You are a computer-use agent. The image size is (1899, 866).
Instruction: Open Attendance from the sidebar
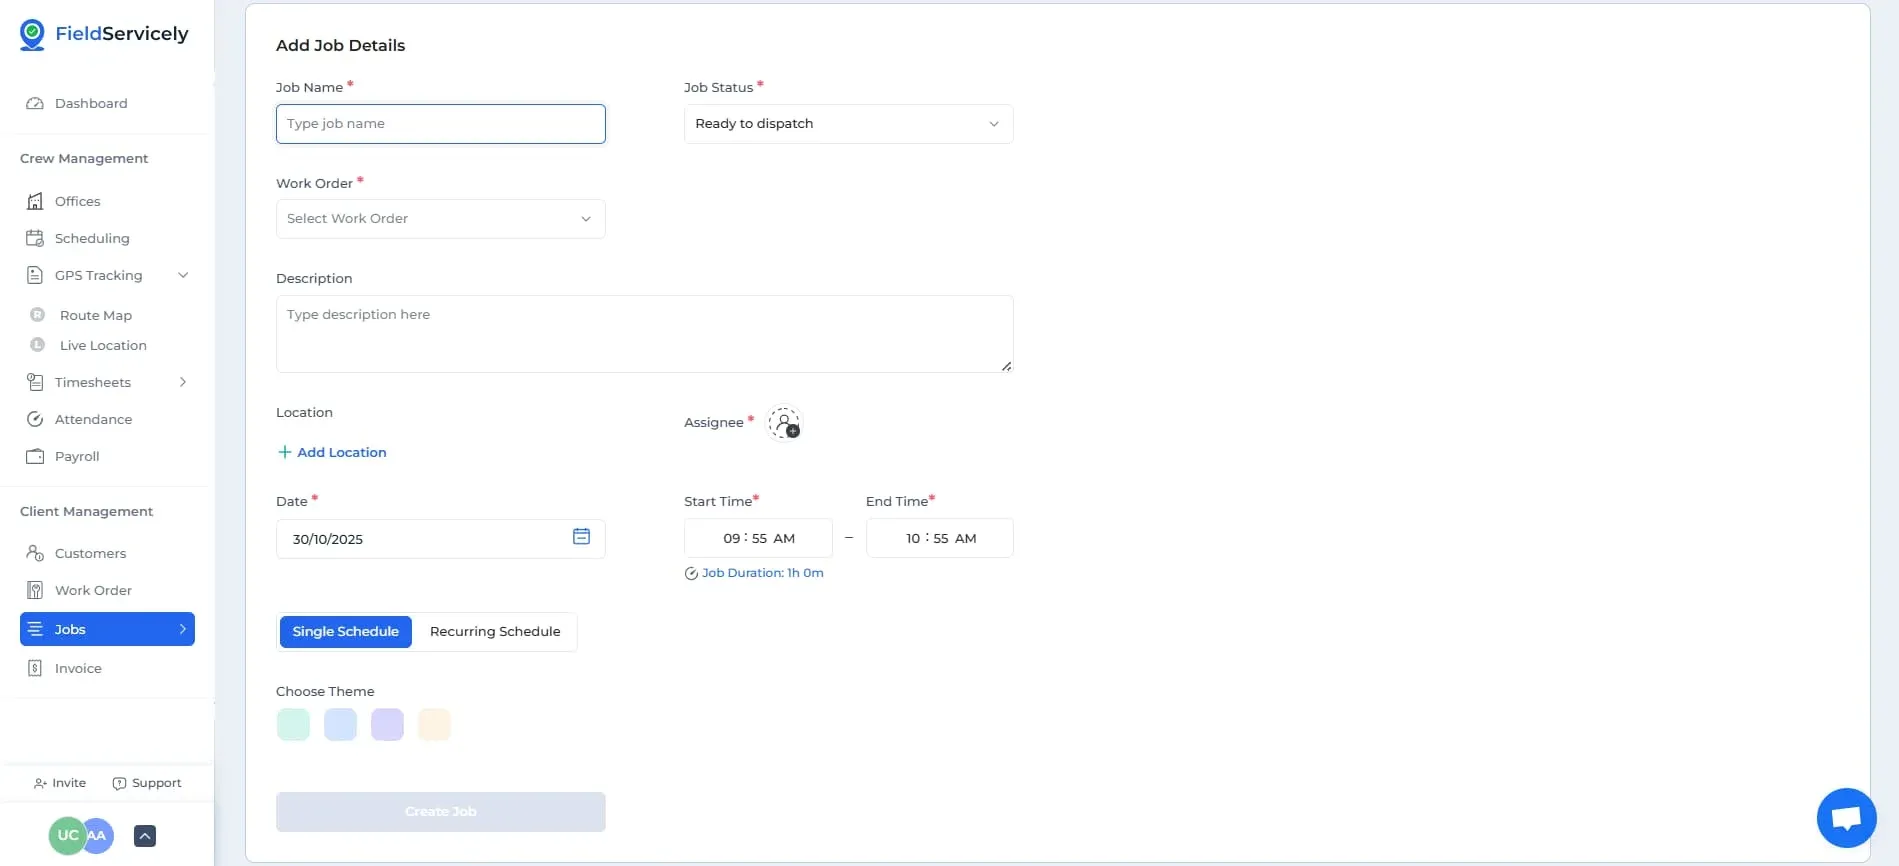pos(93,420)
